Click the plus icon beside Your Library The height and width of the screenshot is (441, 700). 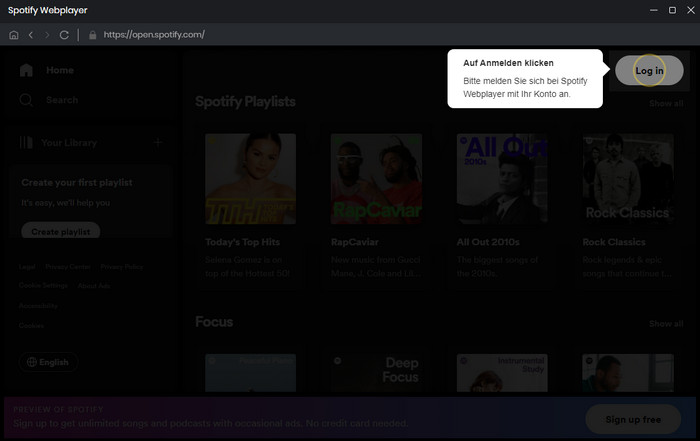point(158,143)
